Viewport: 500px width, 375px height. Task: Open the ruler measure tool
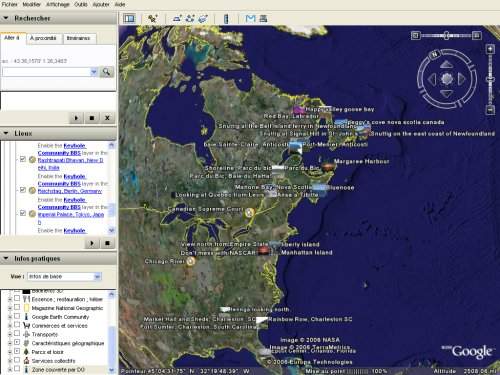point(226,18)
